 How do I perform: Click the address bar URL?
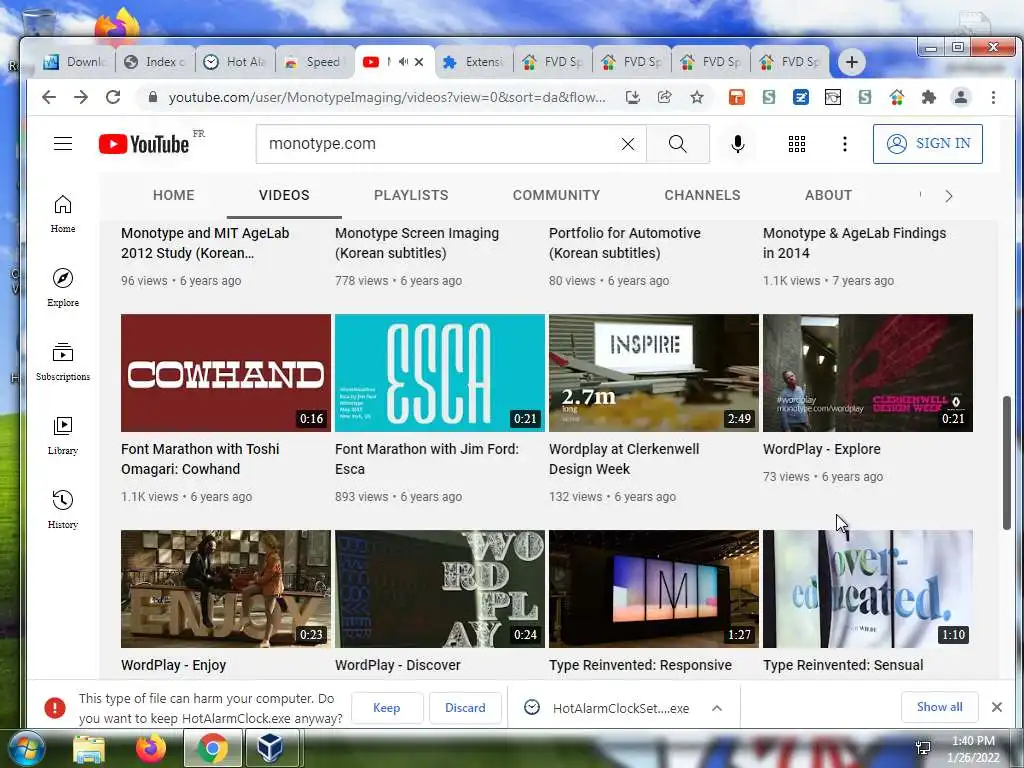387,97
